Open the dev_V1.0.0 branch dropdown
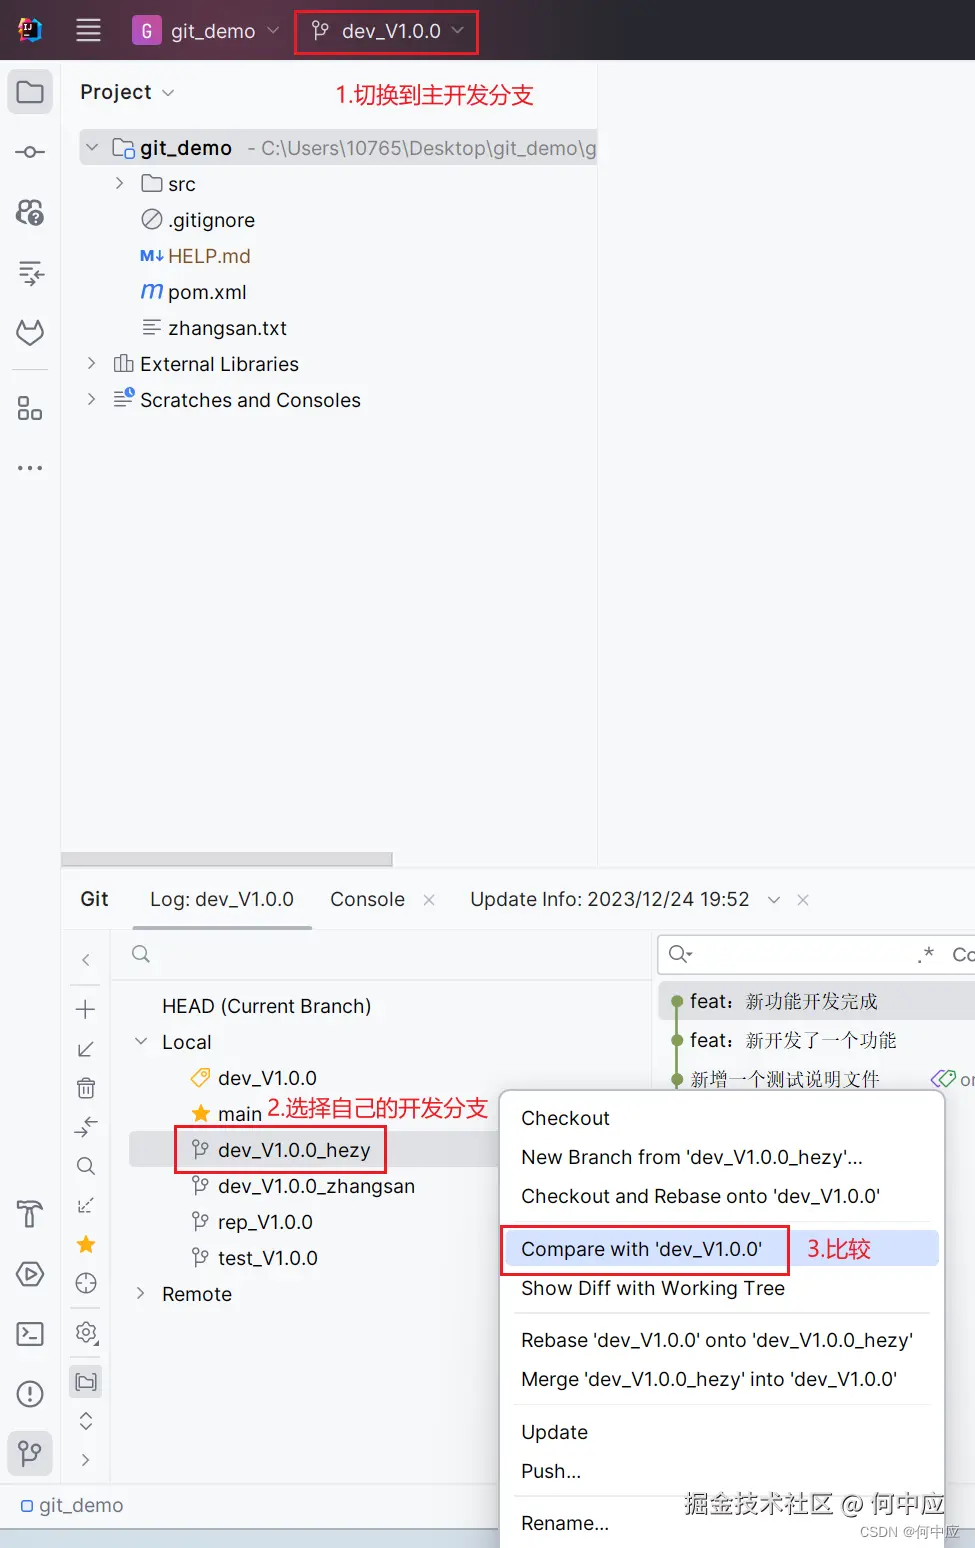The height and width of the screenshot is (1548, 975). pos(386,31)
